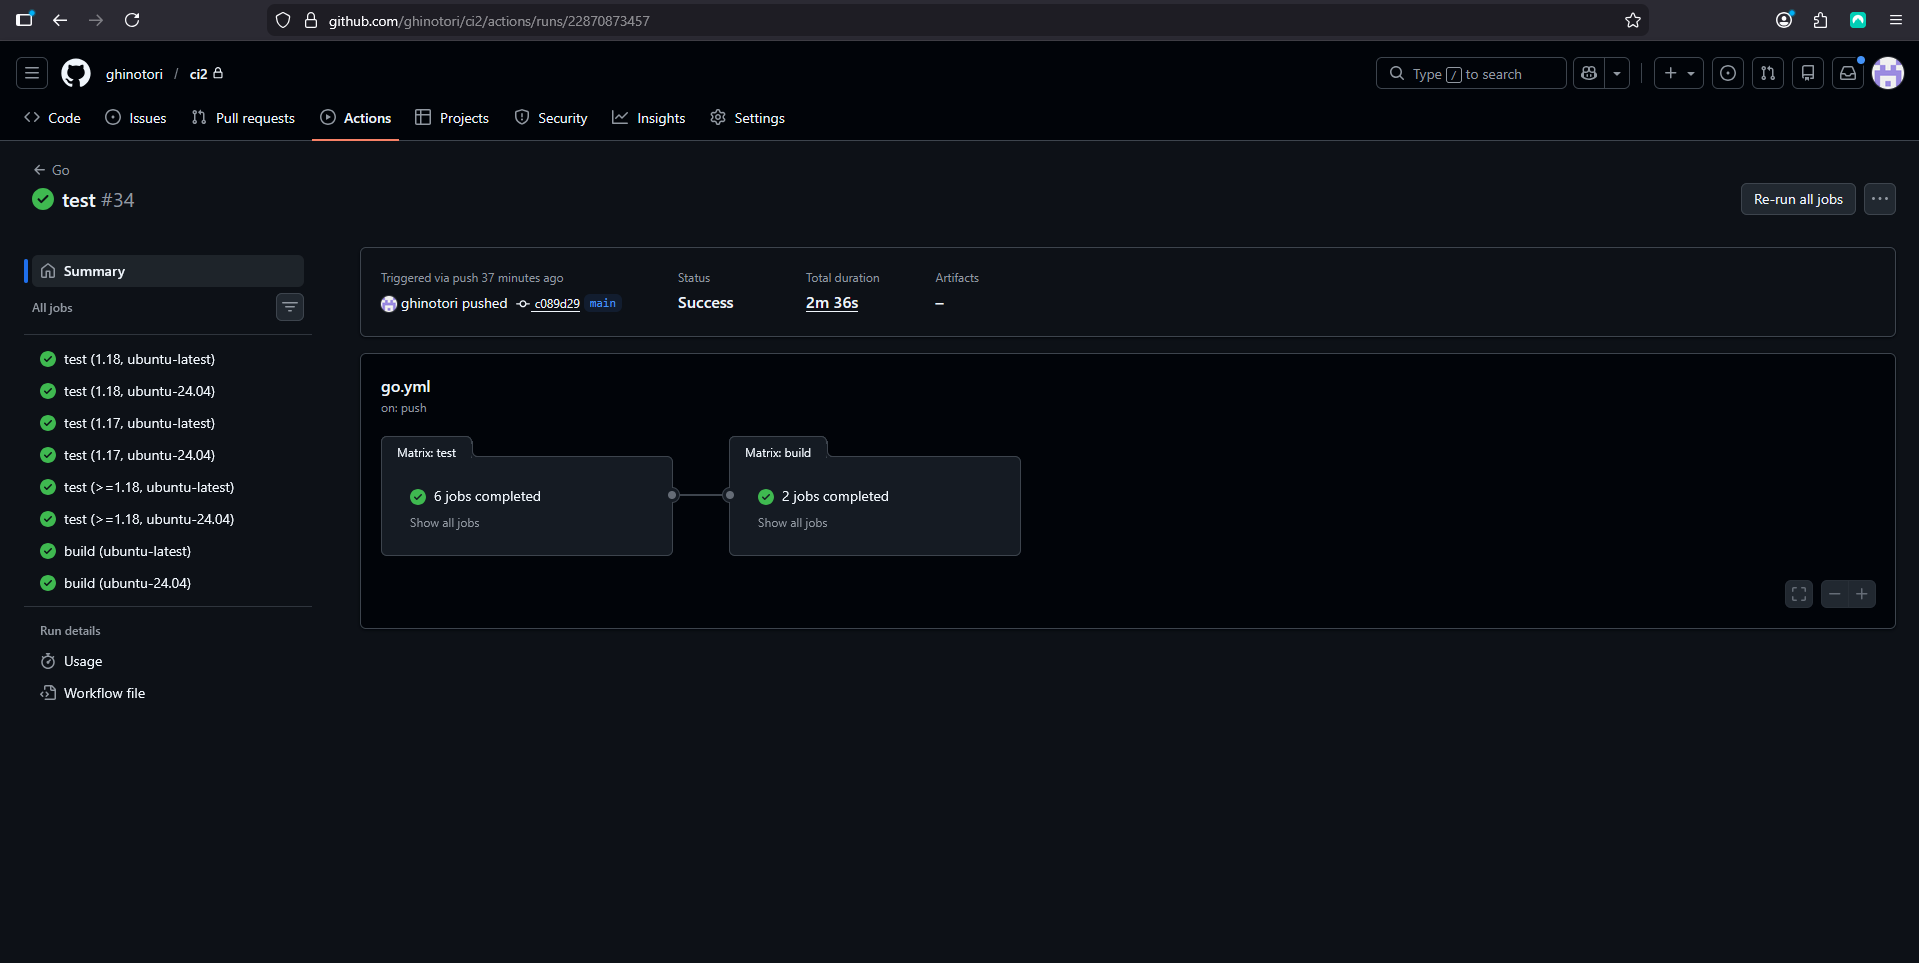Expand Show all jobs under Matrix: build
This screenshot has height=963, width=1919.
click(x=792, y=523)
